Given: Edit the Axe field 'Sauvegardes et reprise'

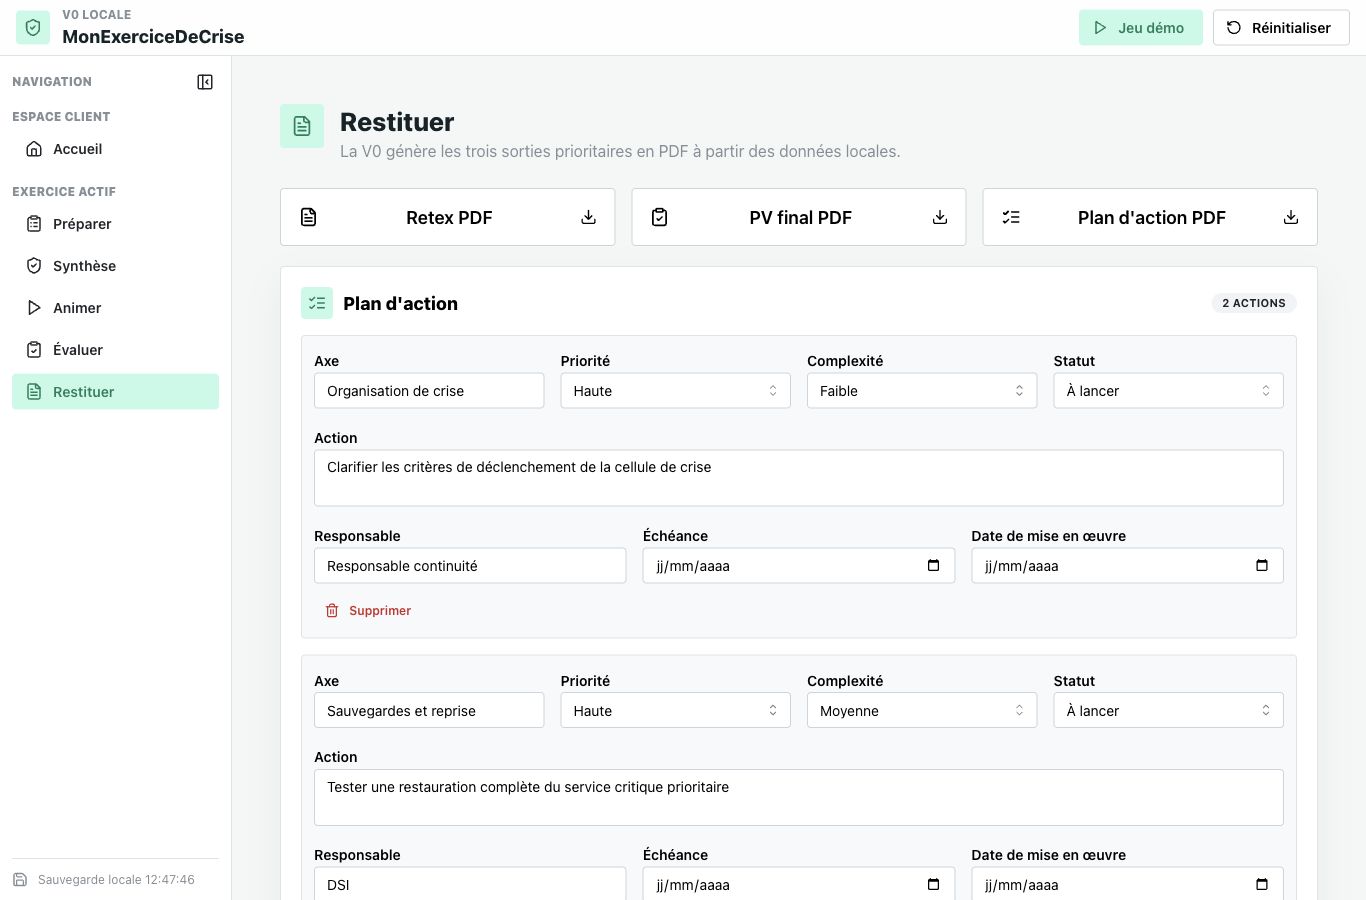Looking at the screenshot, I should tap(429, 711).
